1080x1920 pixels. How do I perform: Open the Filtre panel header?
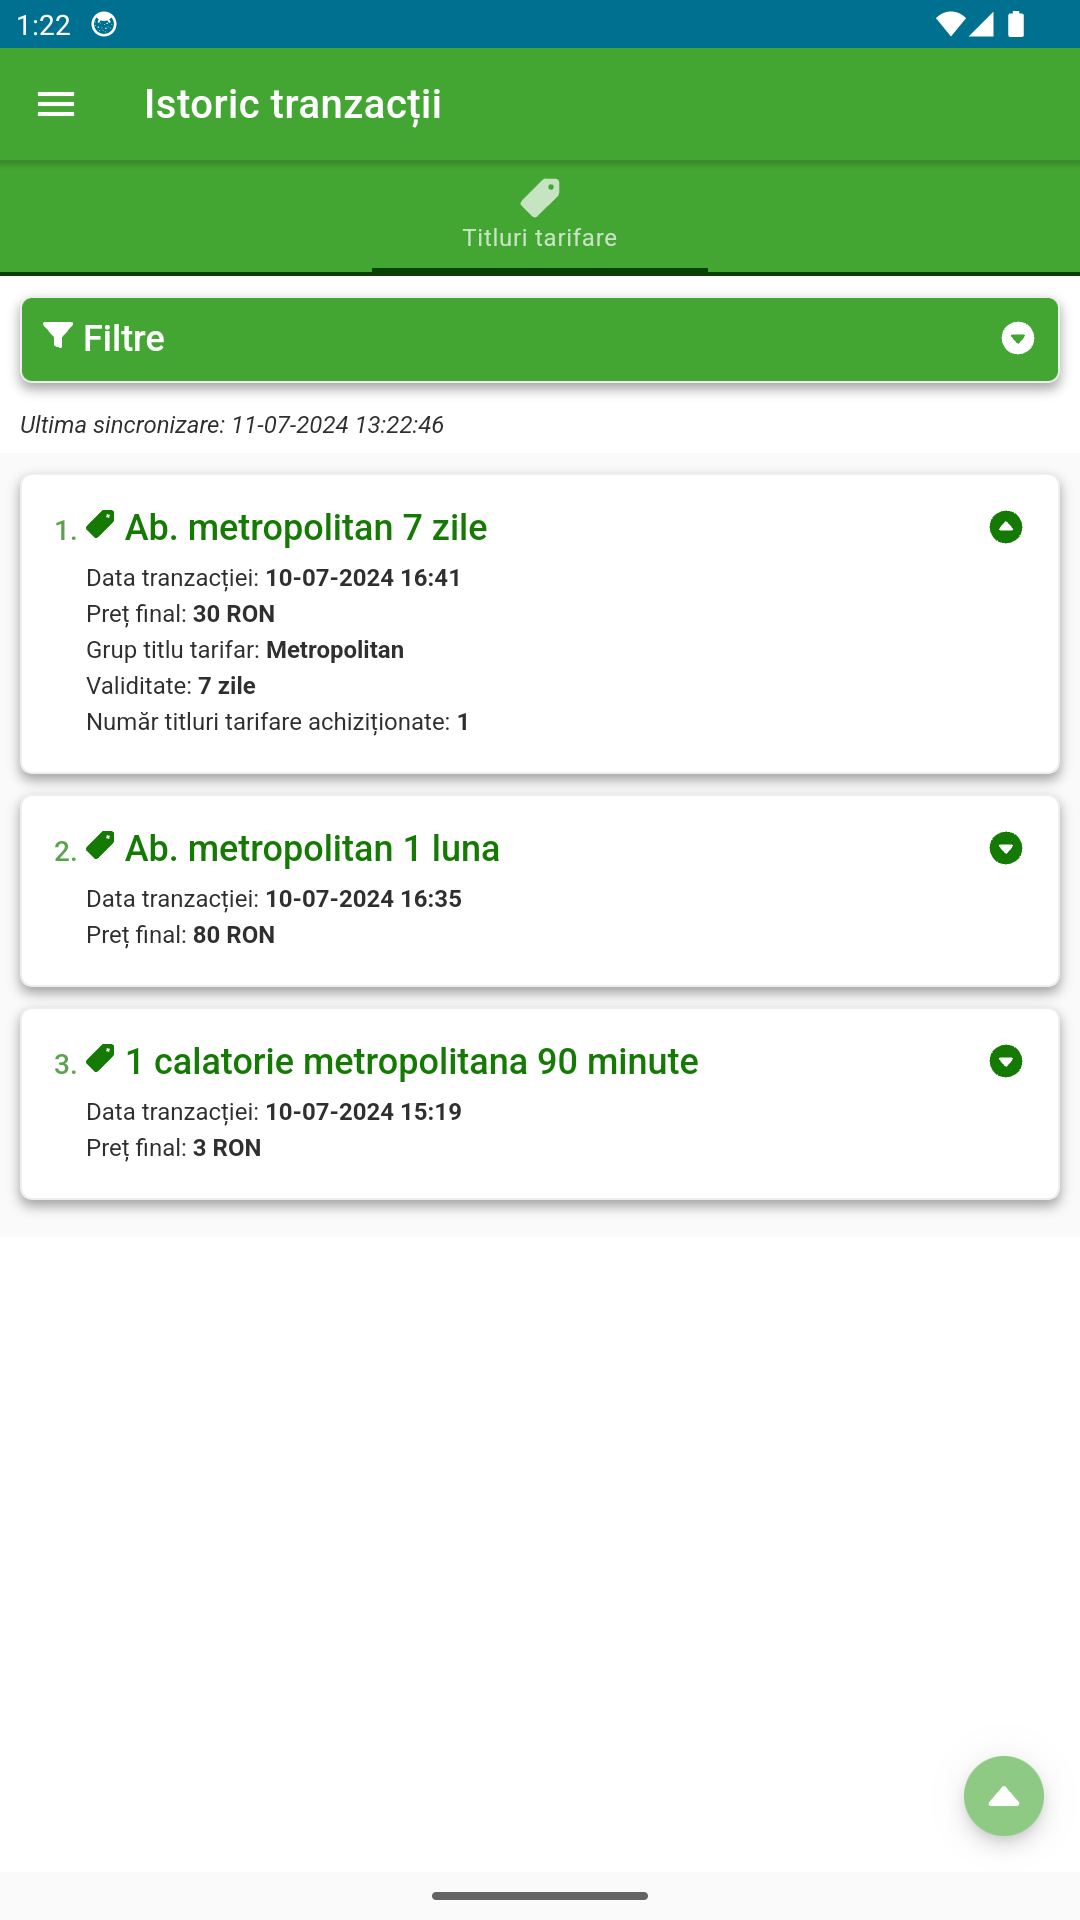coord(540,339)
